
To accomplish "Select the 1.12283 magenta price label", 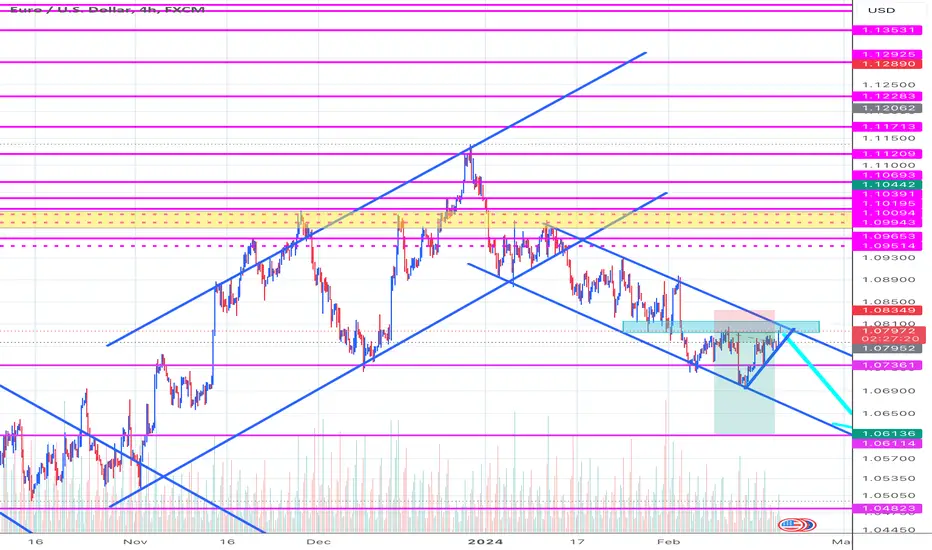I will point(887,96).
